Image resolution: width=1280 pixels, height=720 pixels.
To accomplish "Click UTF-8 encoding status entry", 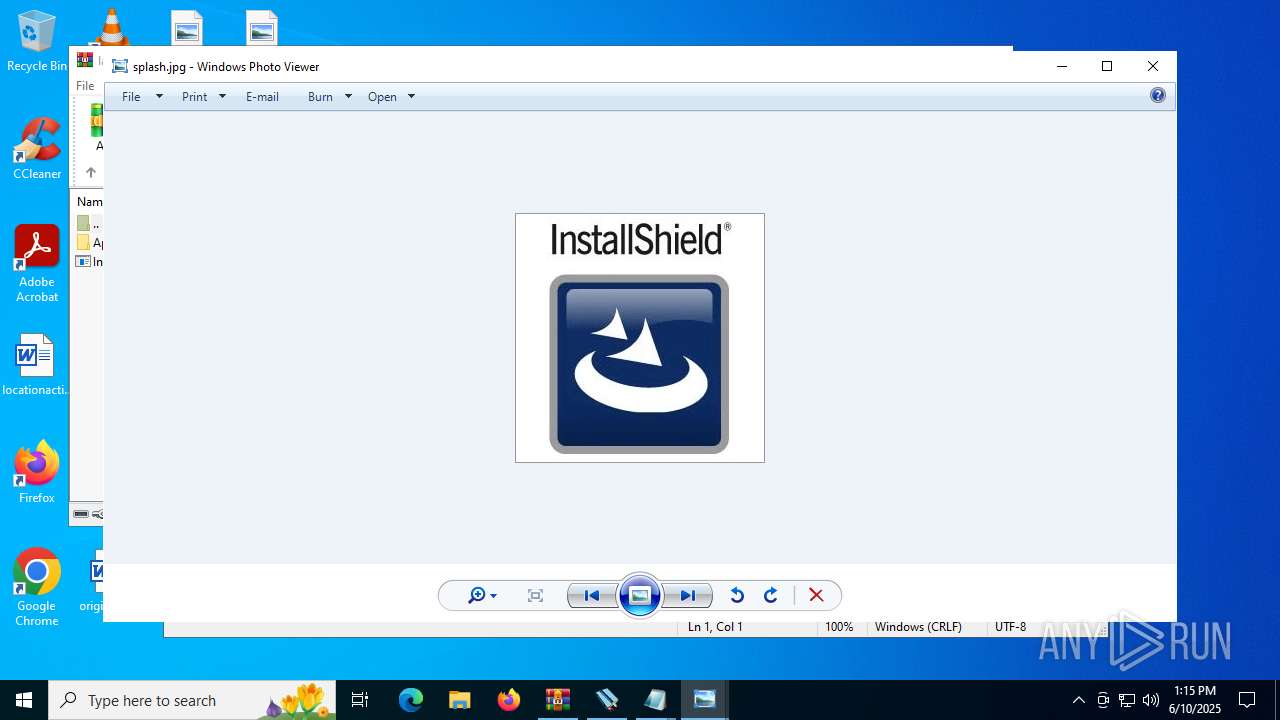I will point(1010,627).
